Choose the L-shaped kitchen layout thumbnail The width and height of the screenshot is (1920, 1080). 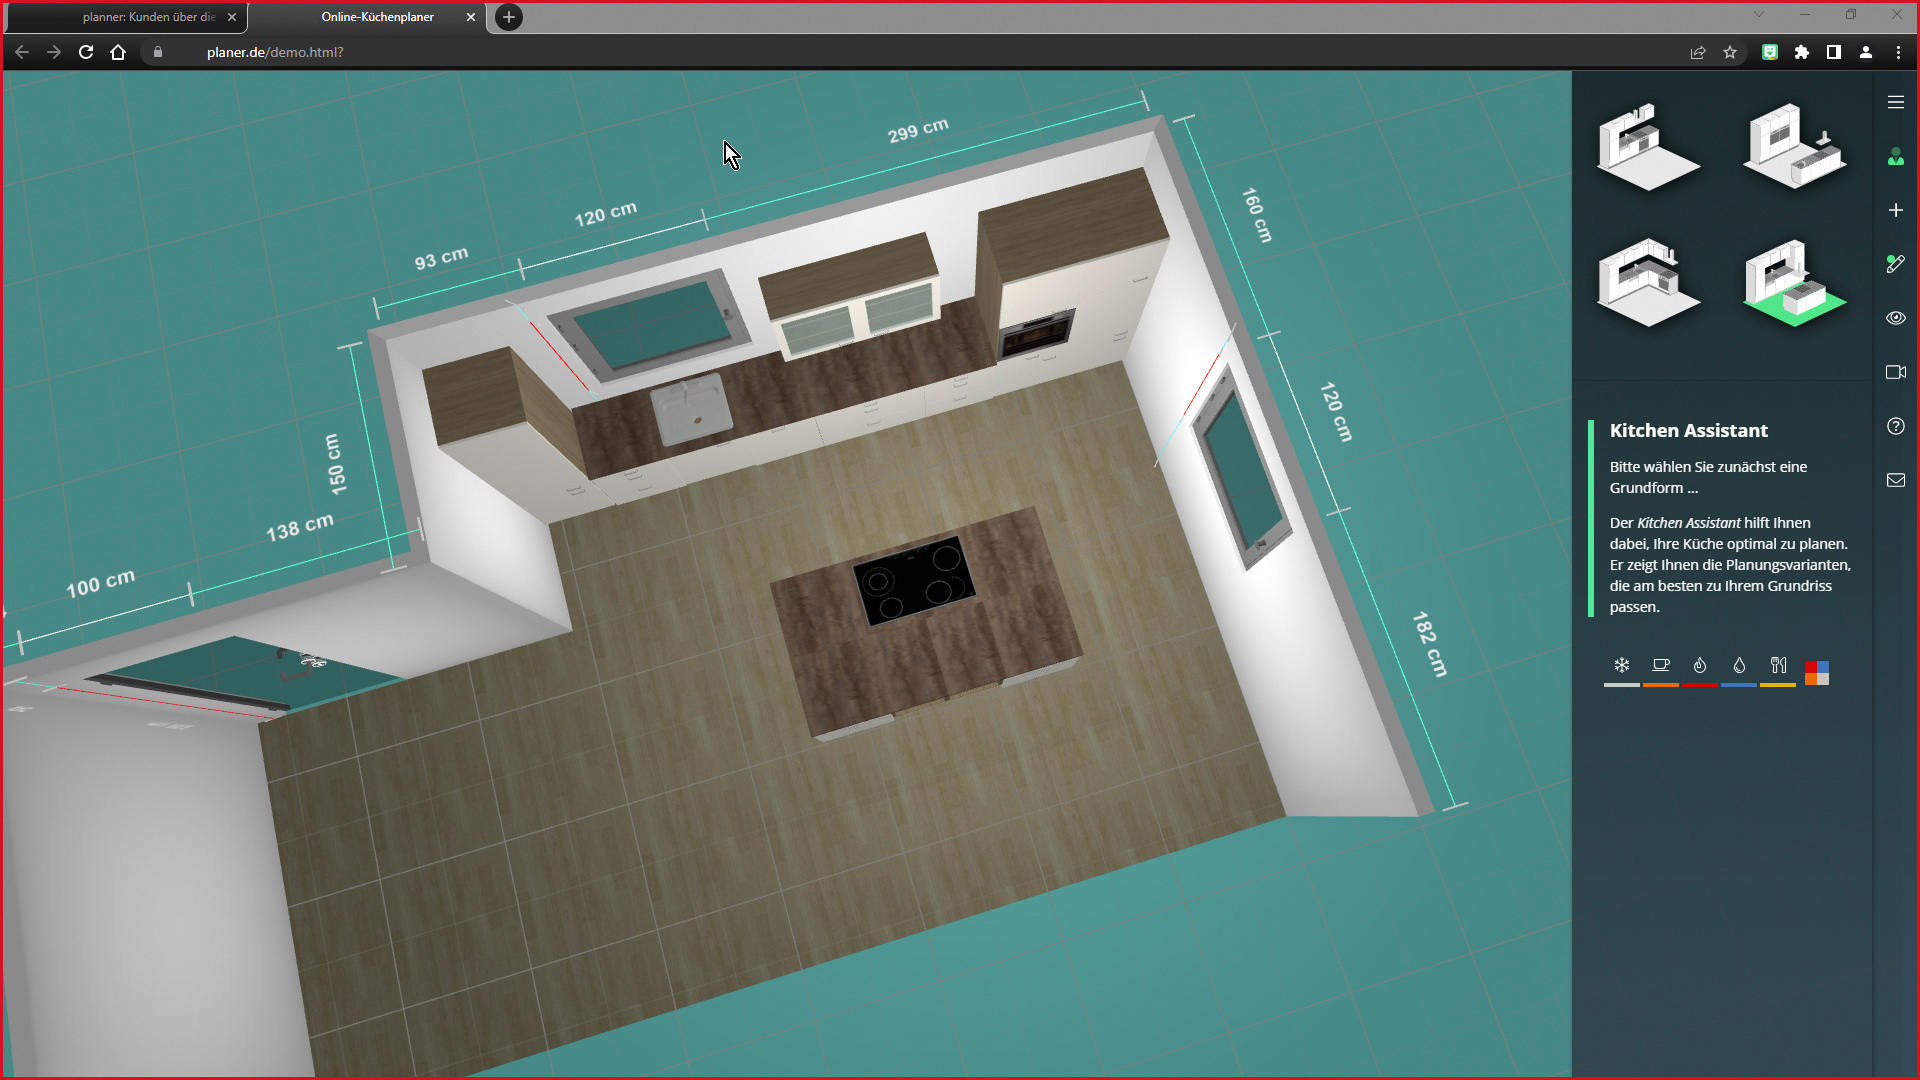coord(1647,282)
